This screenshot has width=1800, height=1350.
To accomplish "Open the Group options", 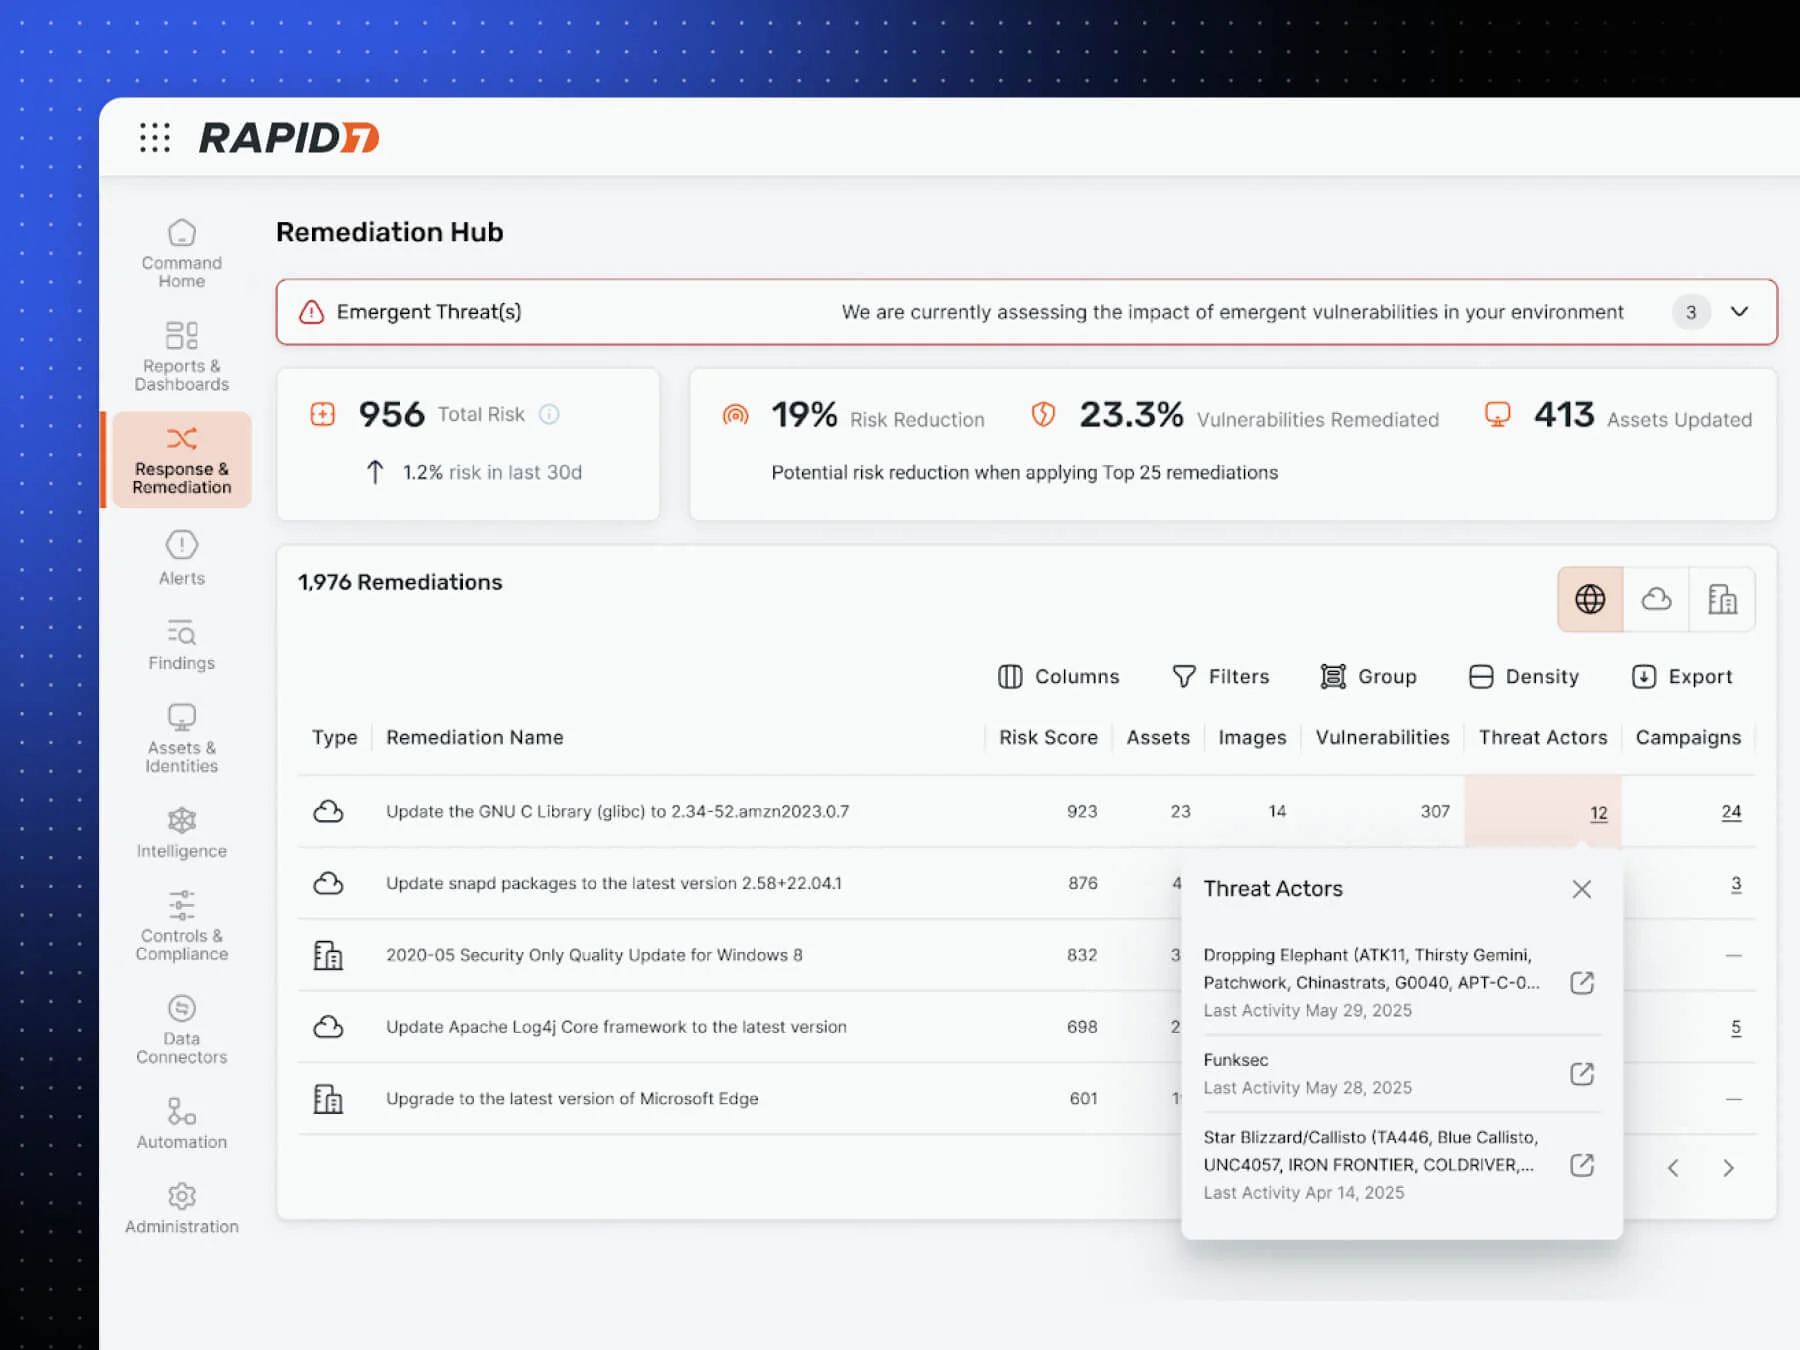I will pos(1369,676).
